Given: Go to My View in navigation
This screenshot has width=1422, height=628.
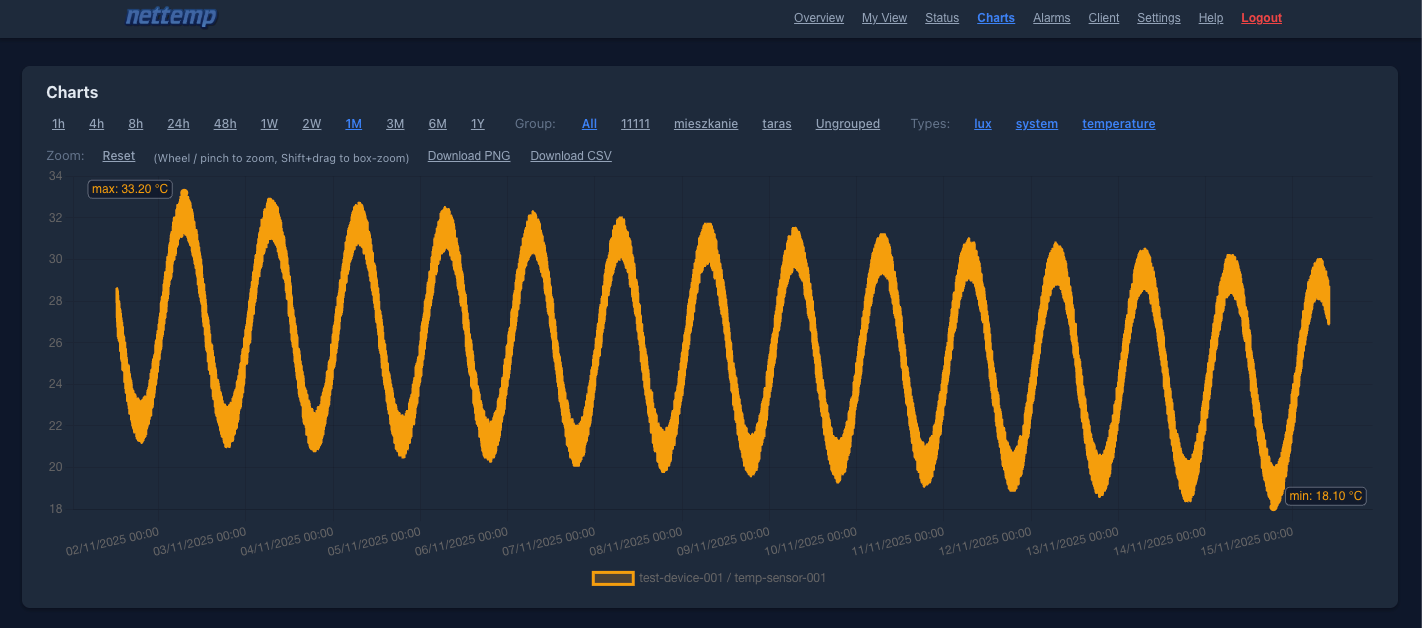Looking at the screenshot, I should [884, 18].
